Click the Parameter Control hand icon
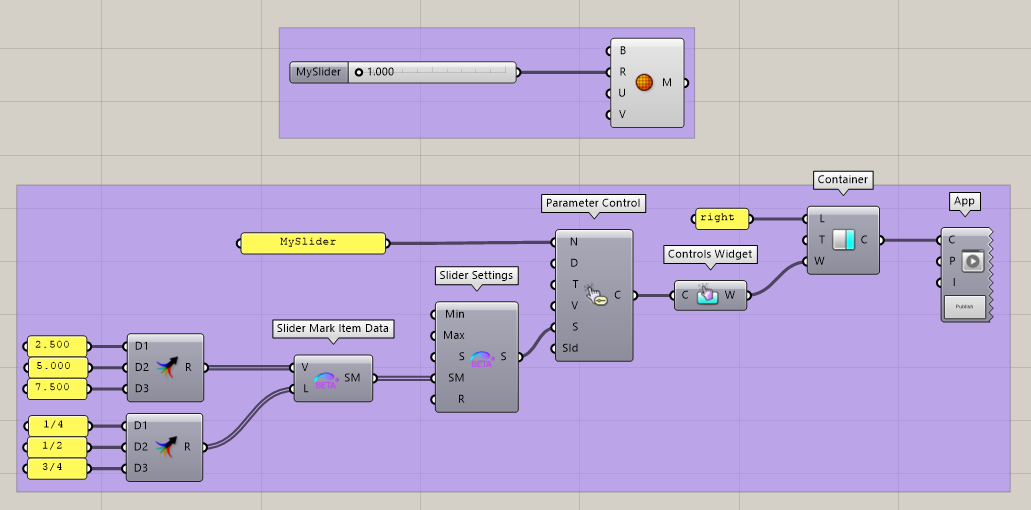Image resolution: width=1031 pixels, height=510 pixels. pyautogui.click(x=596, y=294)
